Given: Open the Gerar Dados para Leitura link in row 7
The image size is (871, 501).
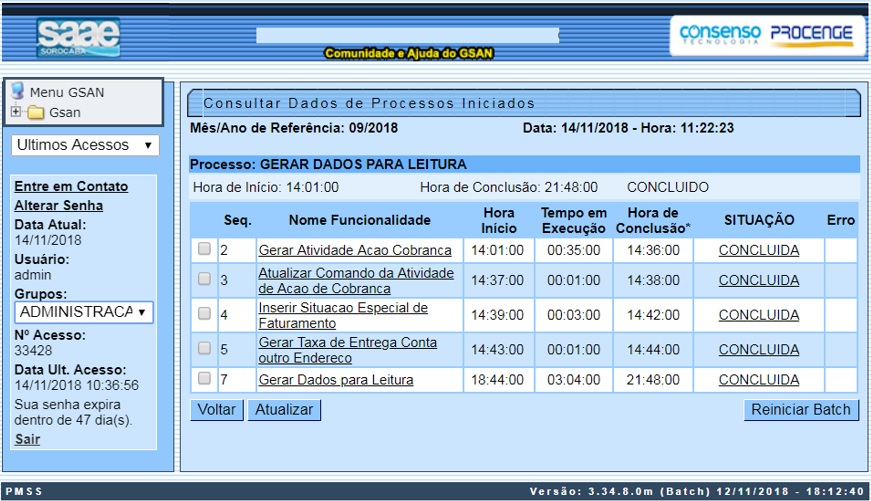Looking at the screenshot, I should point(336,380).
